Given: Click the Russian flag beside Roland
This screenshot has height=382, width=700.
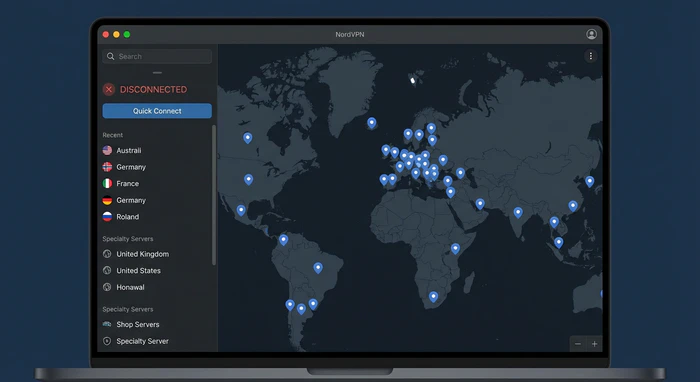Looking at the screenshot, I should tap(107, 216).
